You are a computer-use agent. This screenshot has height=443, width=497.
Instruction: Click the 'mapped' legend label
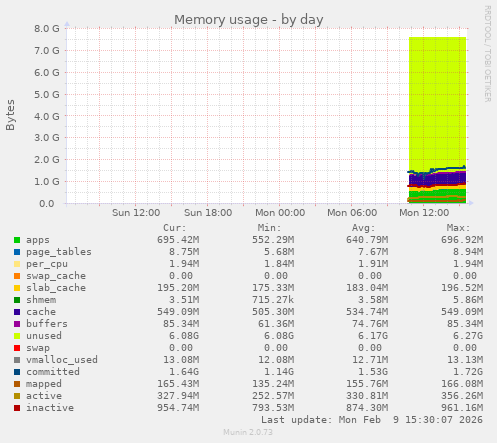coord(44,384)
